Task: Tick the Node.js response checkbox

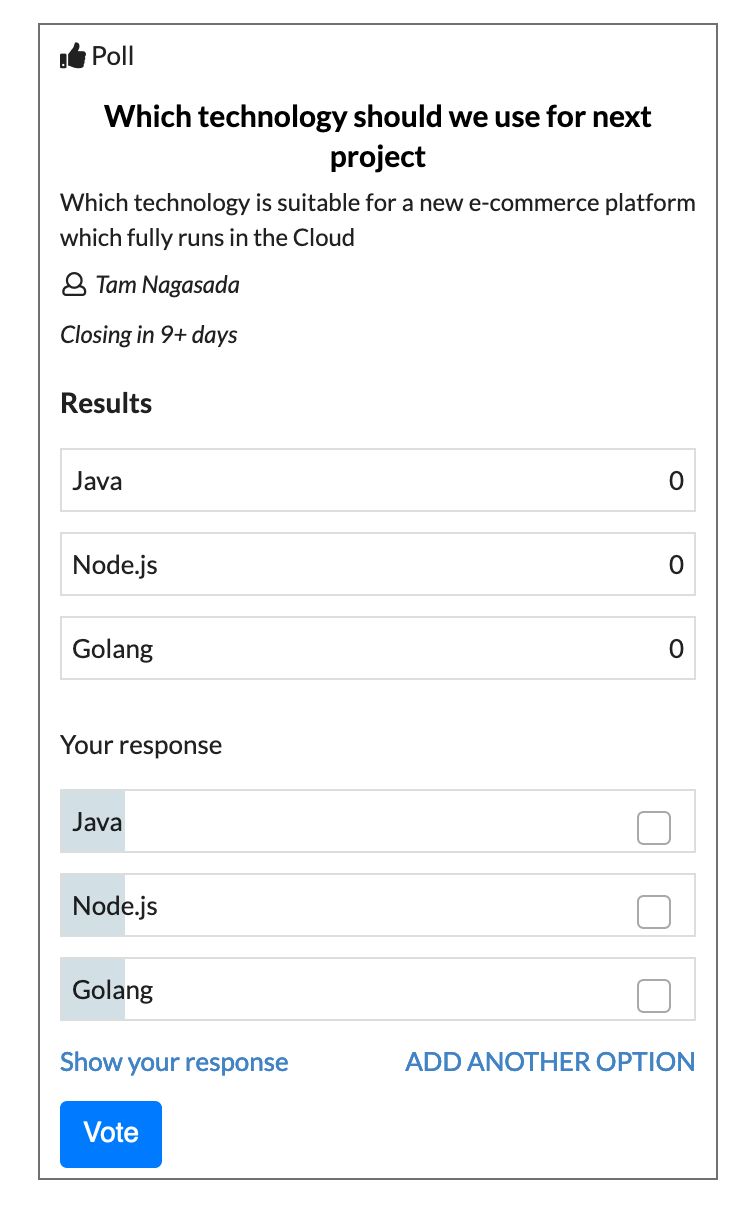Action: tap(654, 912)
